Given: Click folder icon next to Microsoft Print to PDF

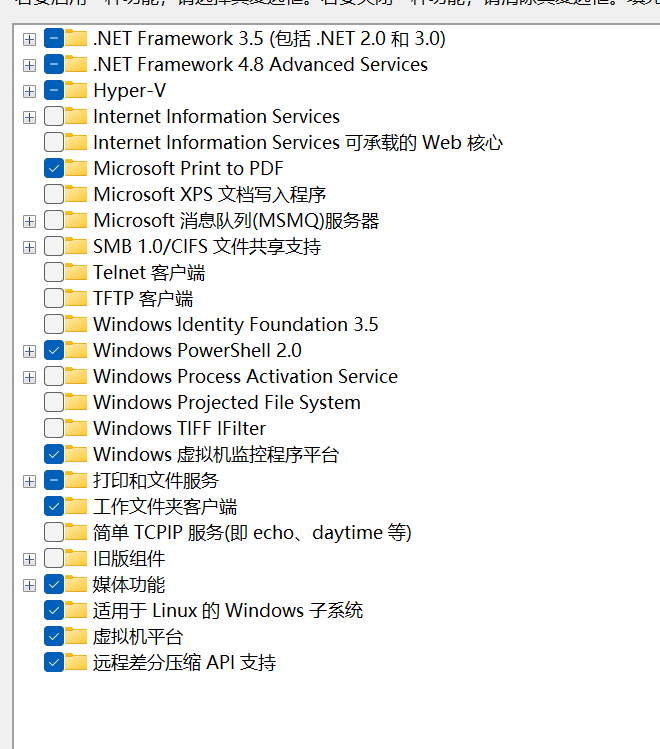Looking at the screenshot, I should click(x=76, y=168).
